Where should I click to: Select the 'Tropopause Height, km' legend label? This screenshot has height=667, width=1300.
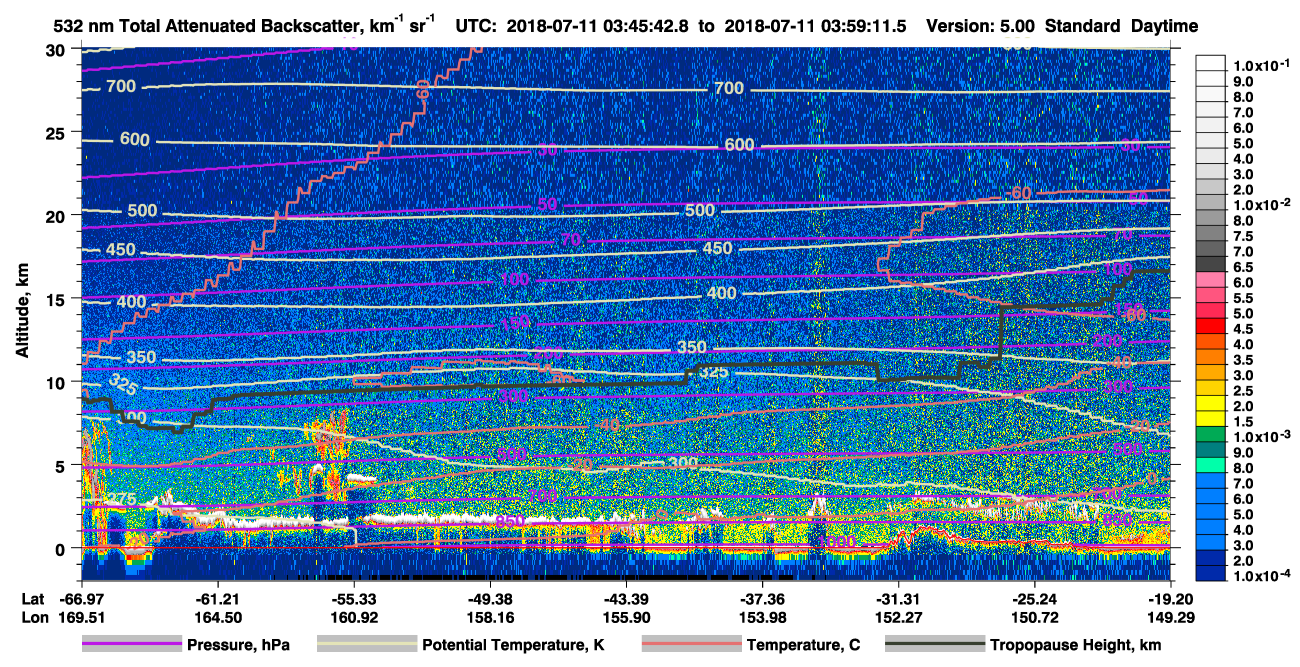pos(1076,645)
